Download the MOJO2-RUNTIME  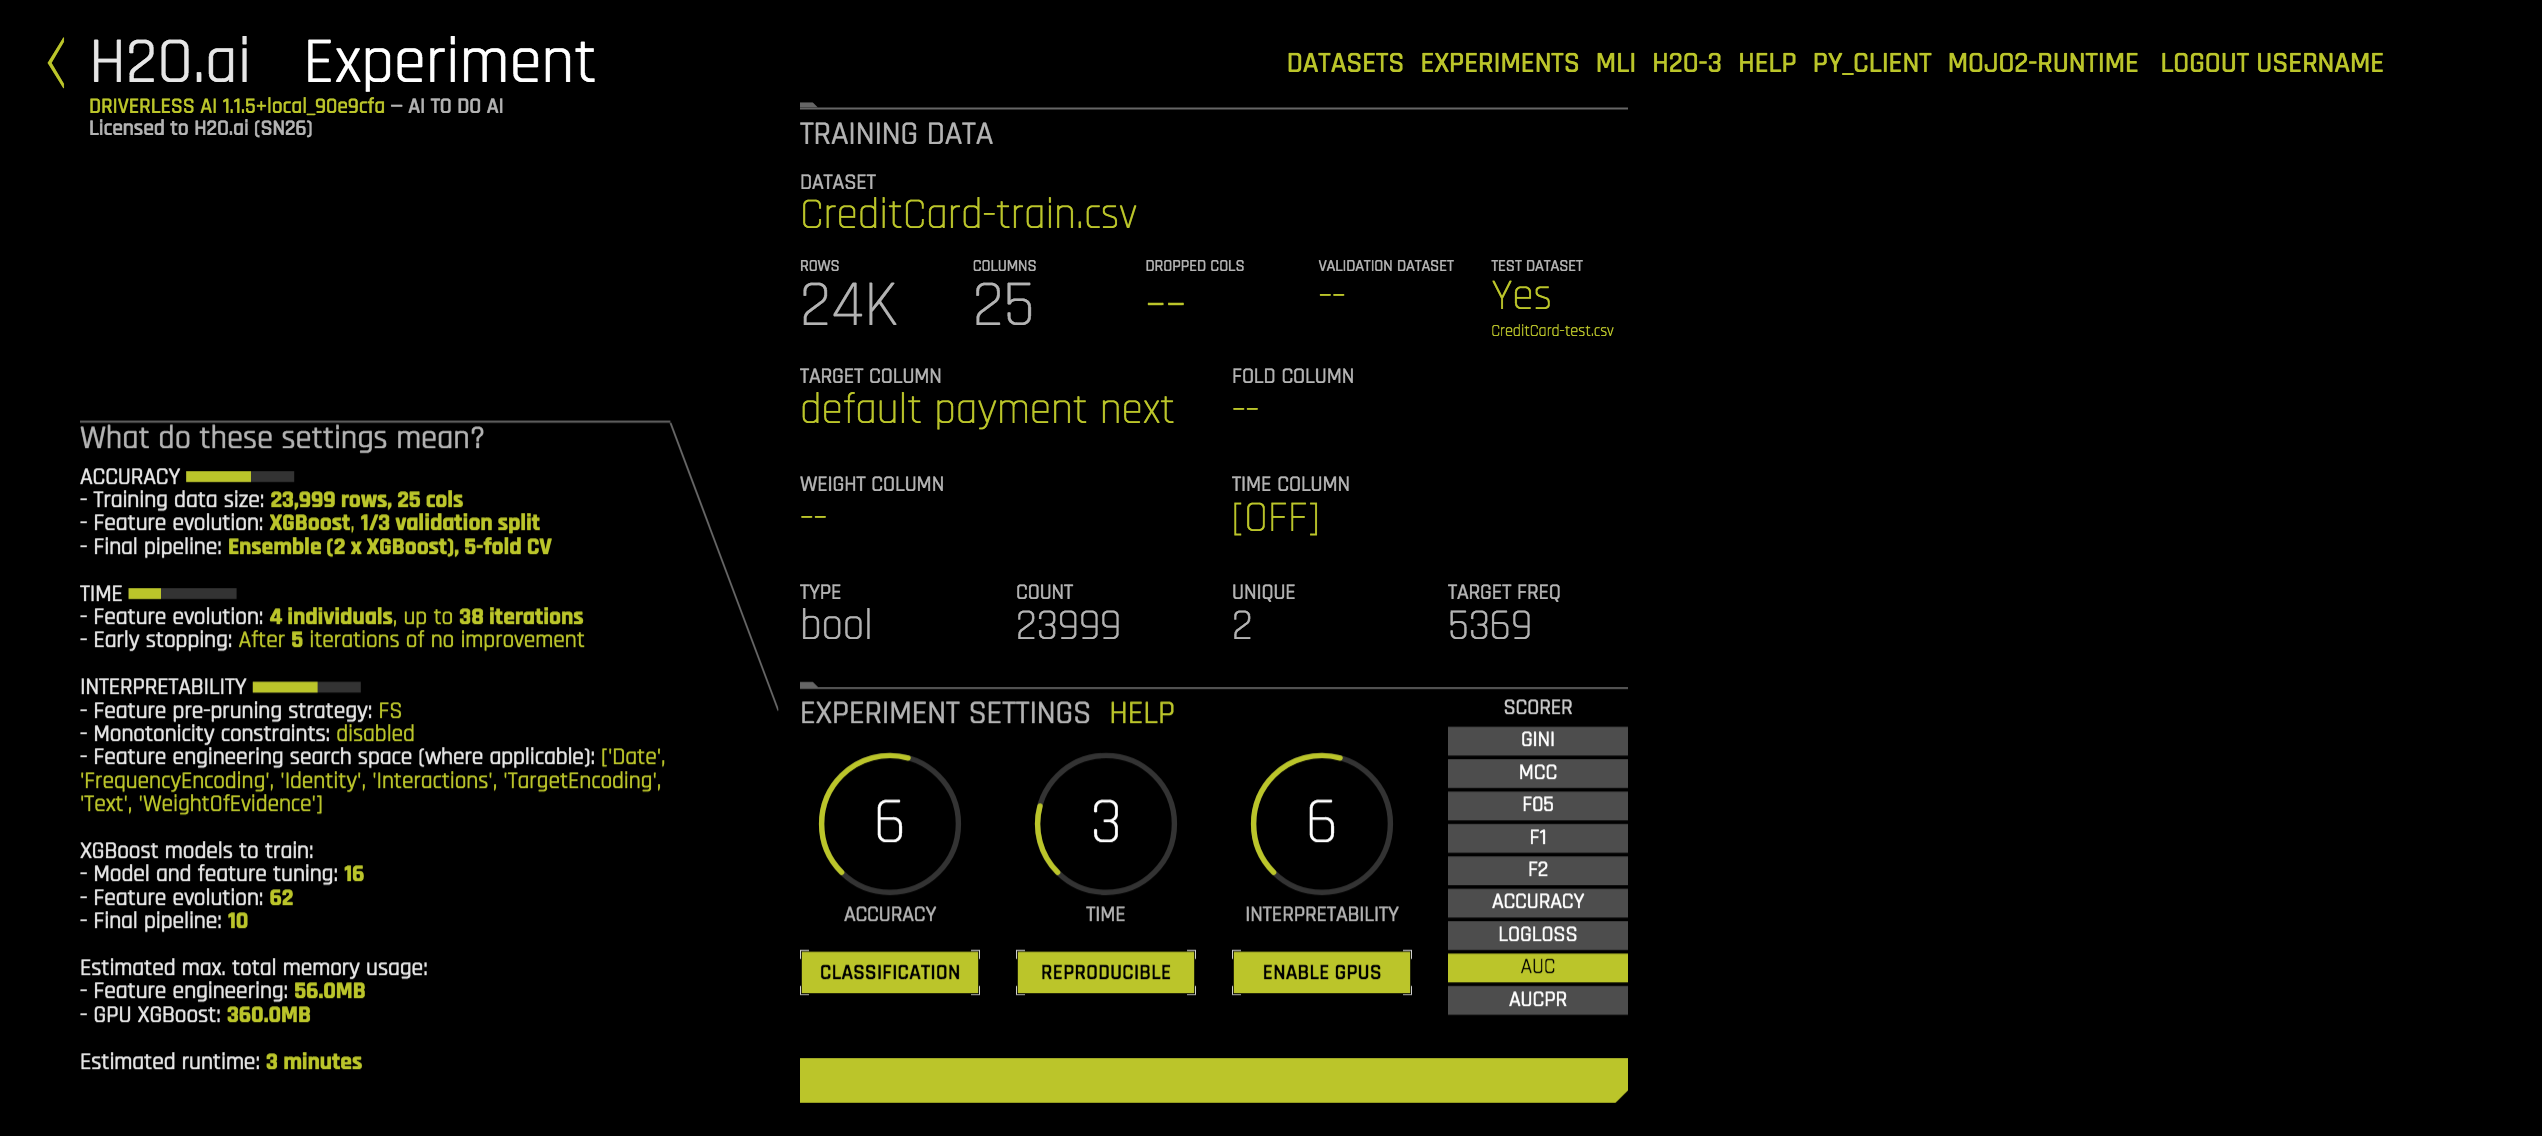pos(2042,63)
